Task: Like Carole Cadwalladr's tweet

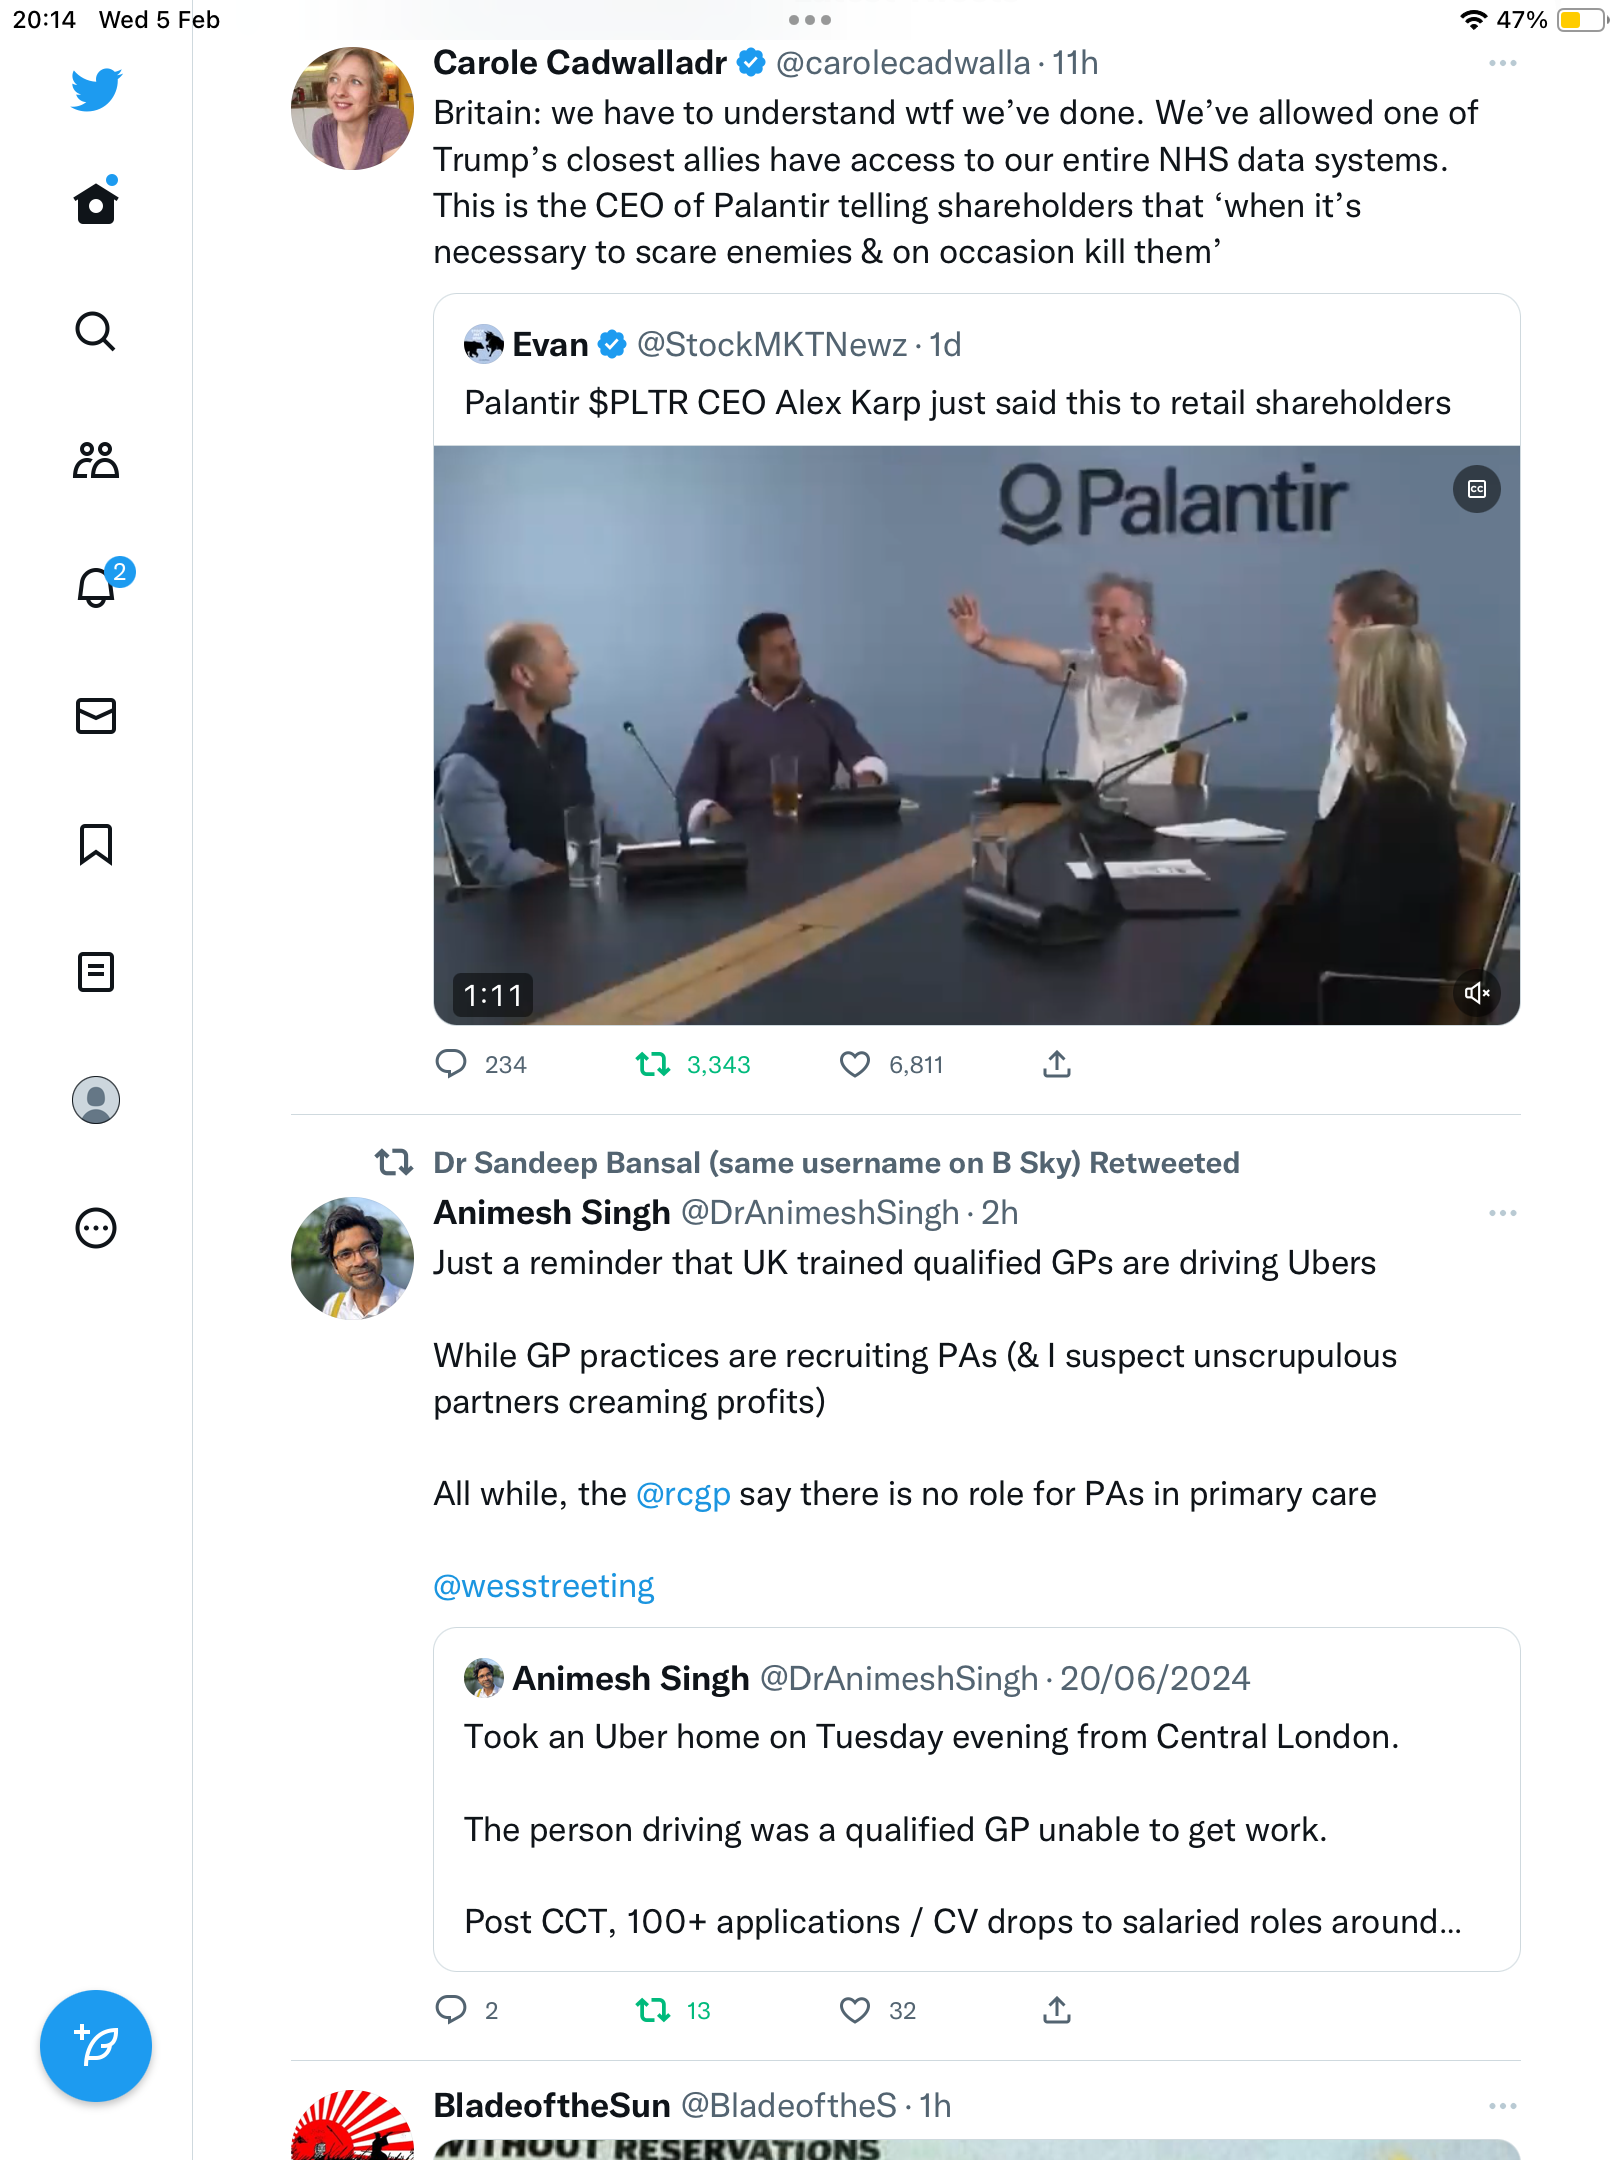Action: [855, 1064]
